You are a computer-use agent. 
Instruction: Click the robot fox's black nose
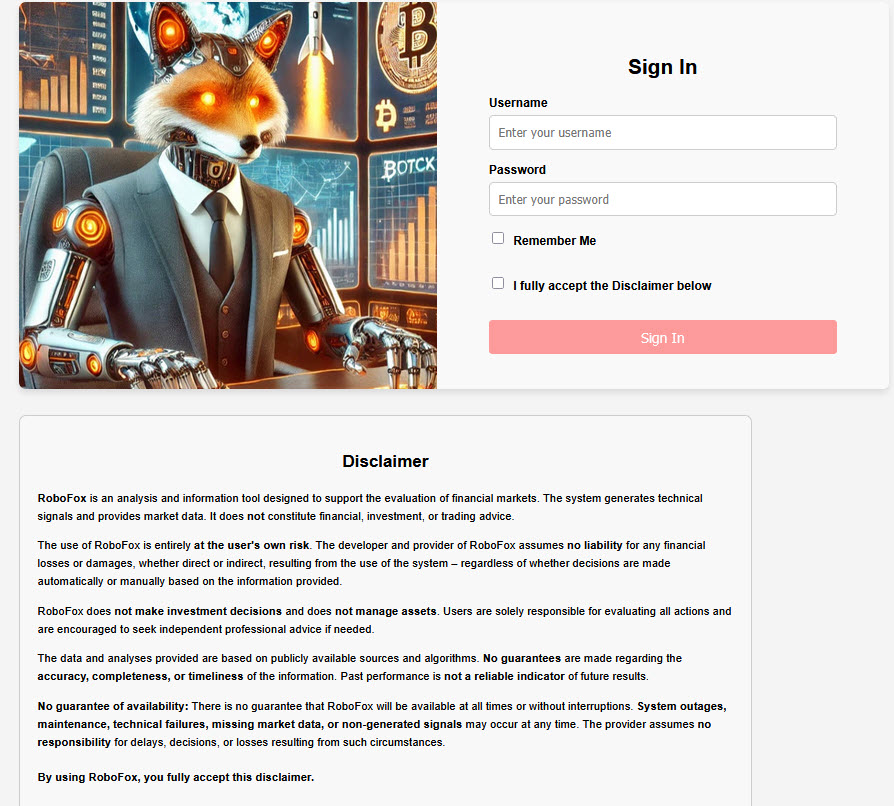[249, 142]
